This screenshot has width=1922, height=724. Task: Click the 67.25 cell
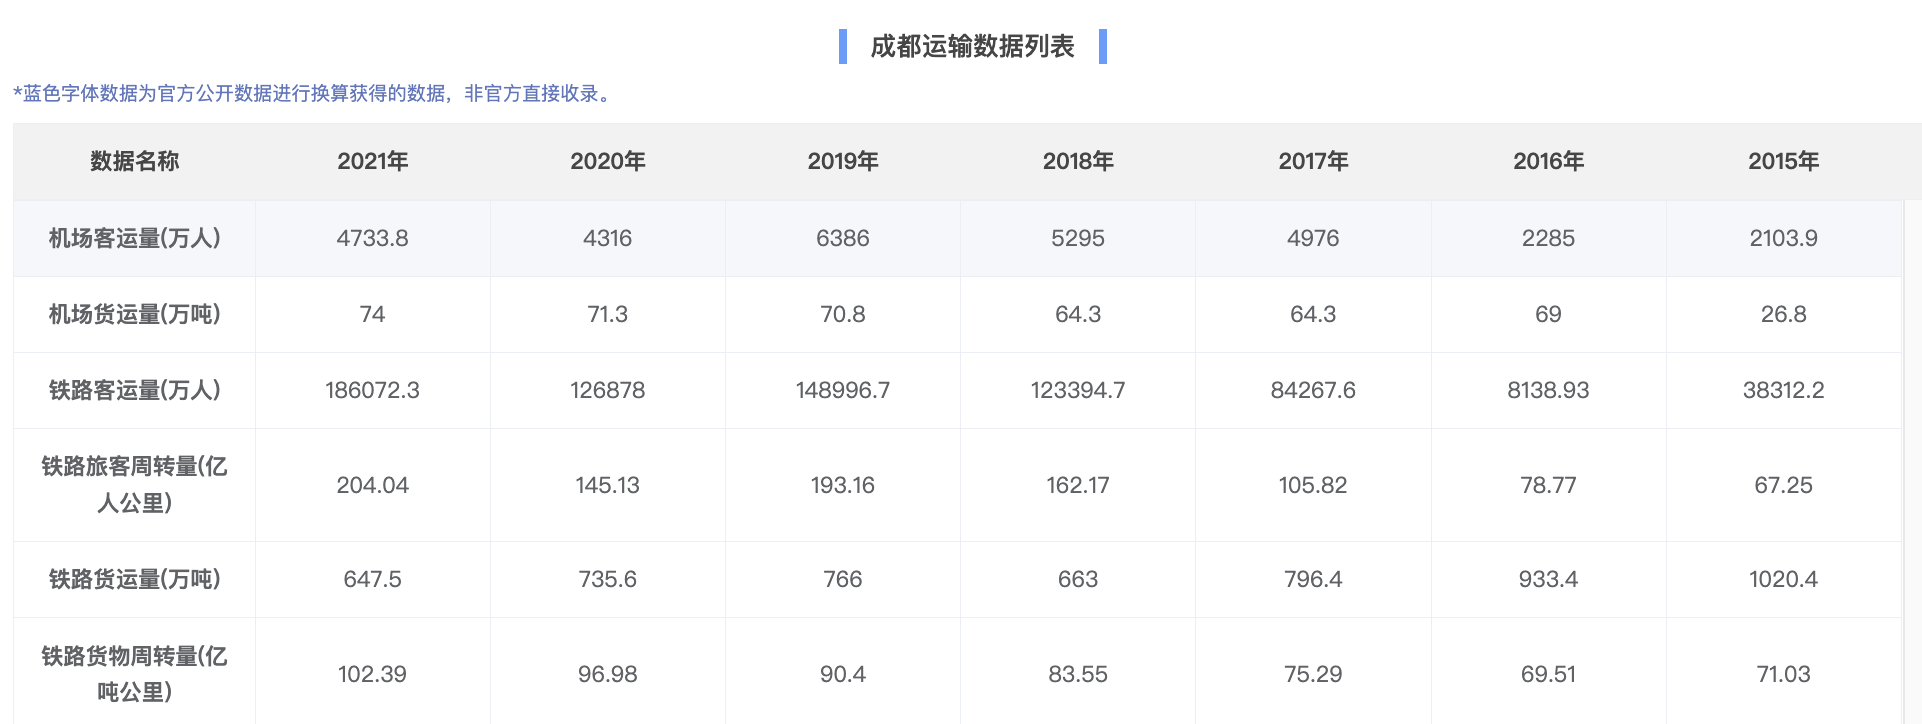1783,485
